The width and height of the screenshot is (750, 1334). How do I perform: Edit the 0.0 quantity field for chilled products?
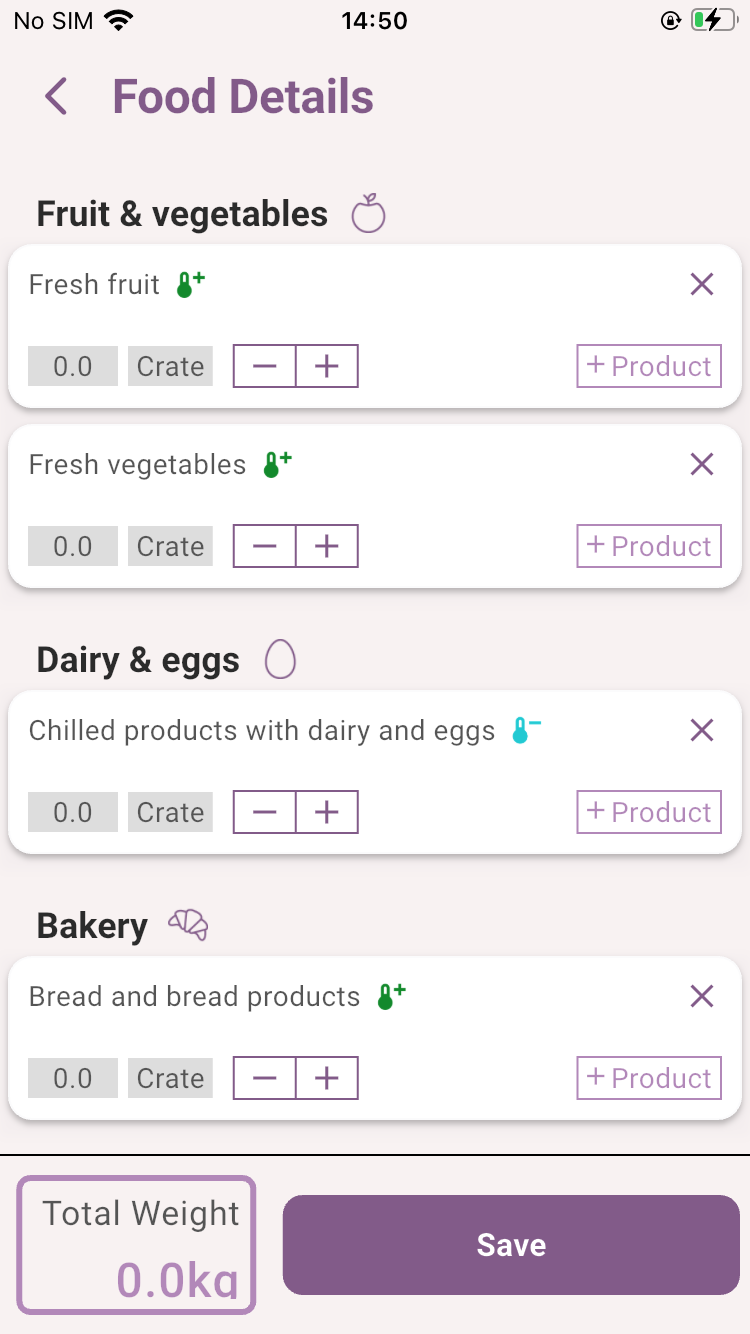pyautogui.click(x=73, y=813)
